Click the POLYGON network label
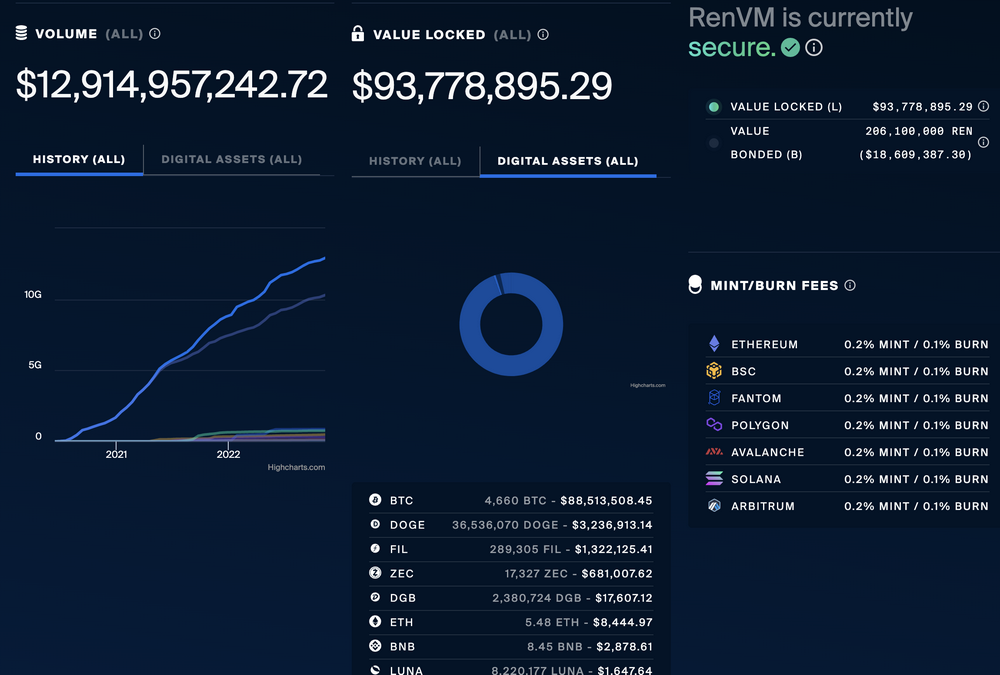Viewport: 1000px width, 675px height. [x=760, y=425]
